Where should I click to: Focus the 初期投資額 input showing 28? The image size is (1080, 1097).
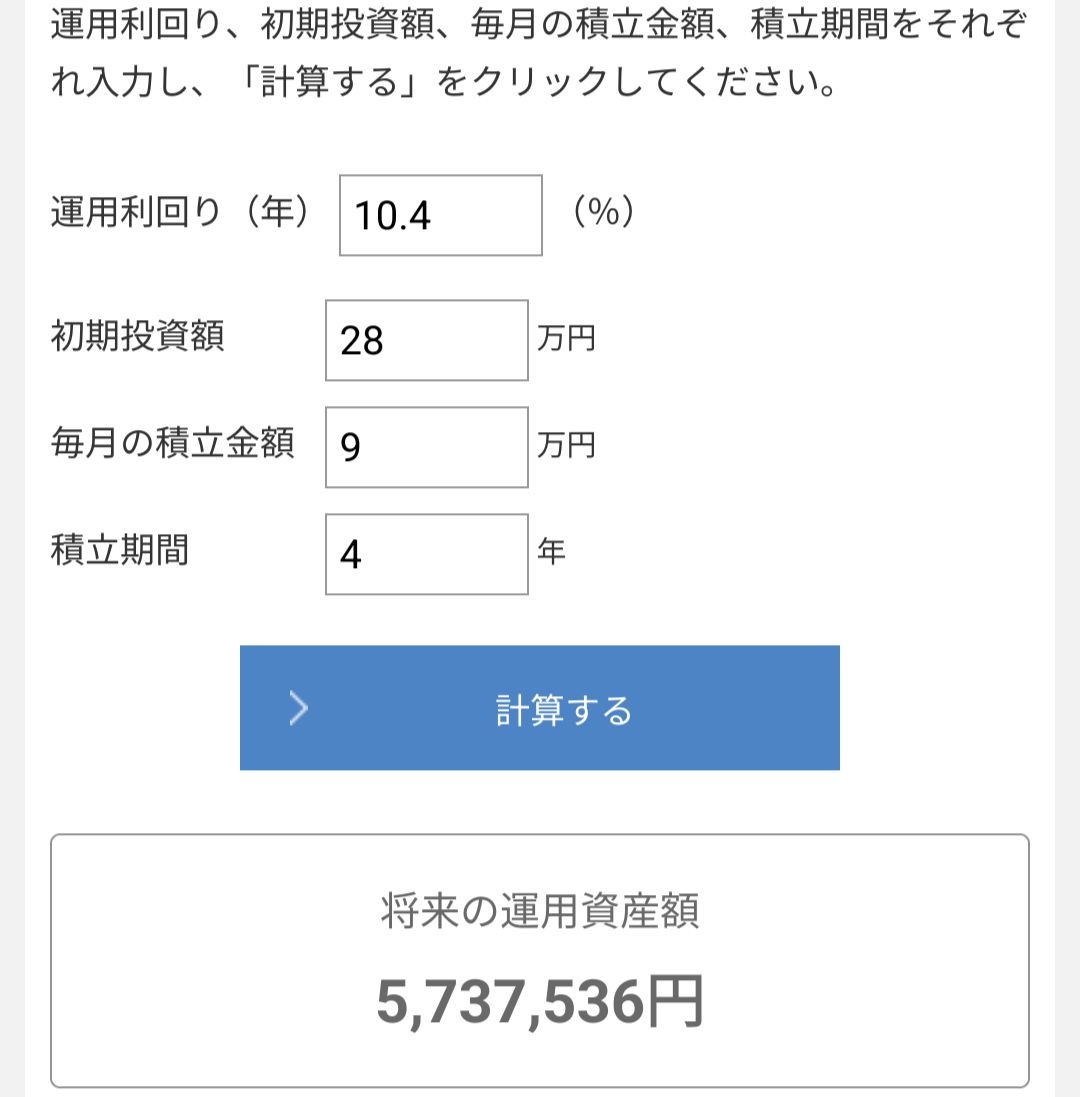(427, 341)
